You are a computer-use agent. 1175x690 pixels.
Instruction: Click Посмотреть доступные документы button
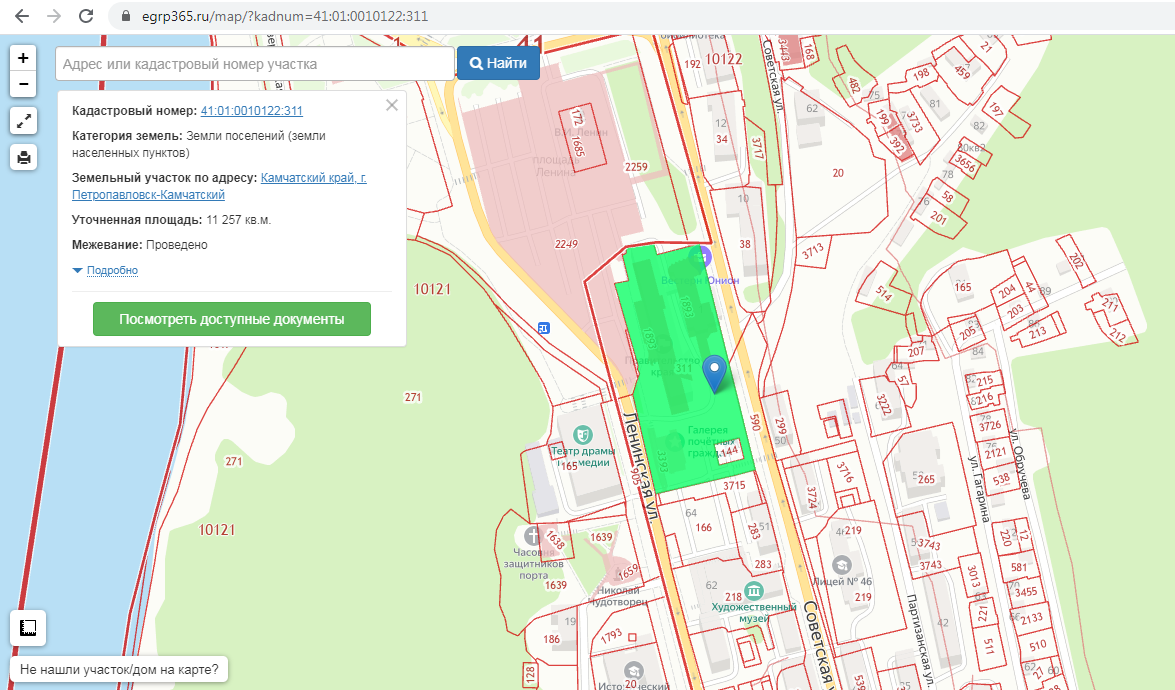pyautogui.click(x=232, y=319)
